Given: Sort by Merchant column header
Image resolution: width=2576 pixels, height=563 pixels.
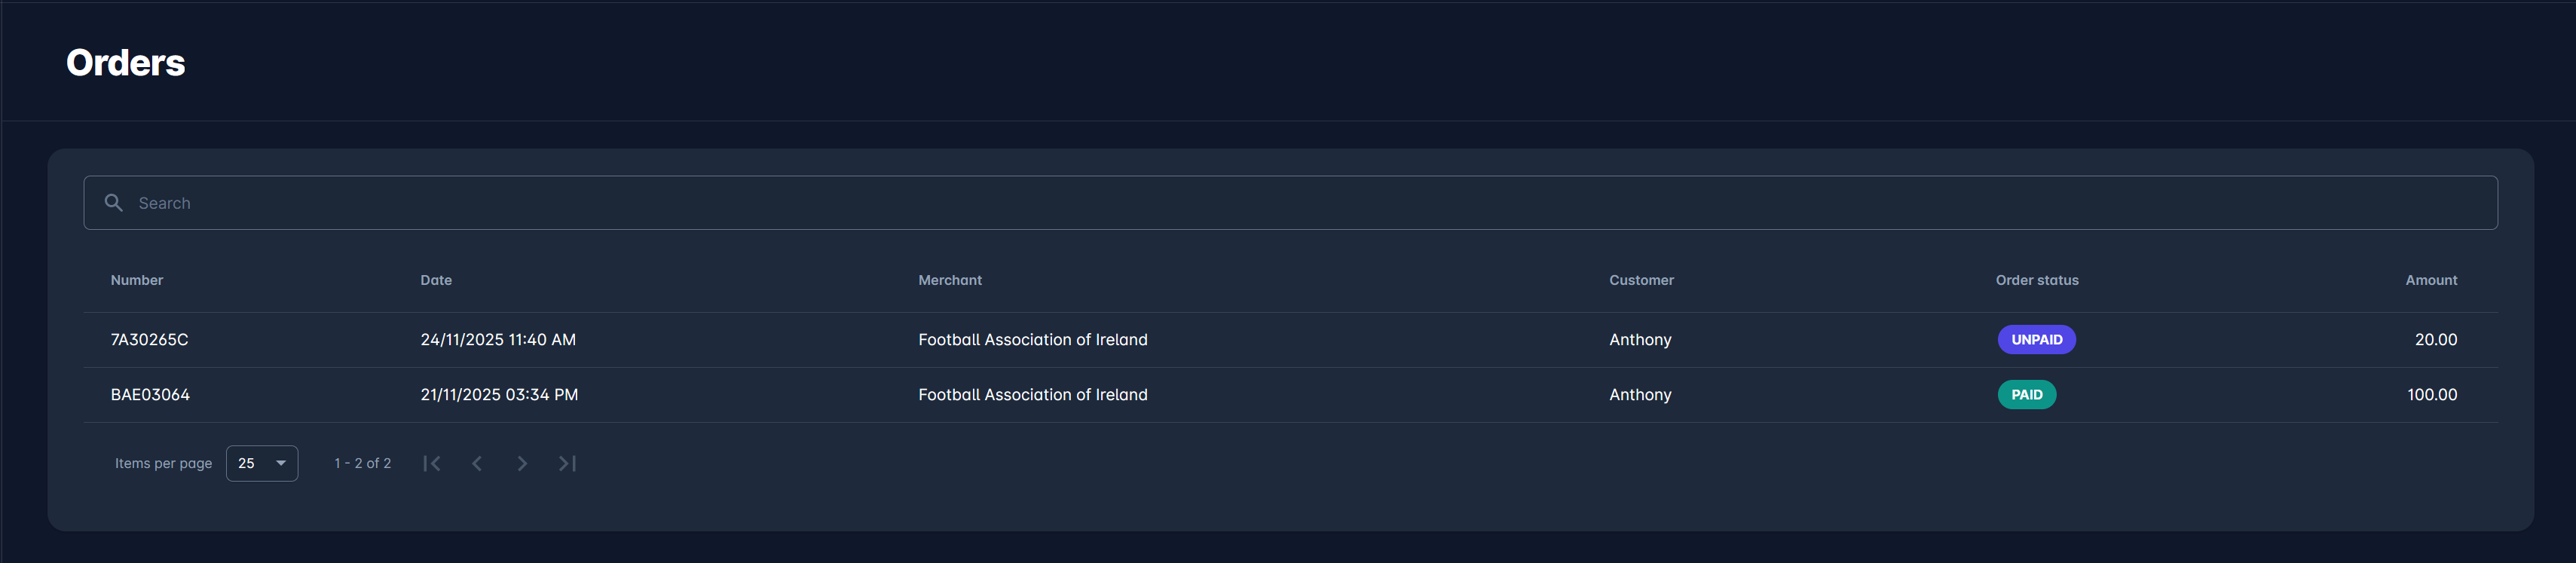Looking at the screenshot, I should [x=950, y=280].
